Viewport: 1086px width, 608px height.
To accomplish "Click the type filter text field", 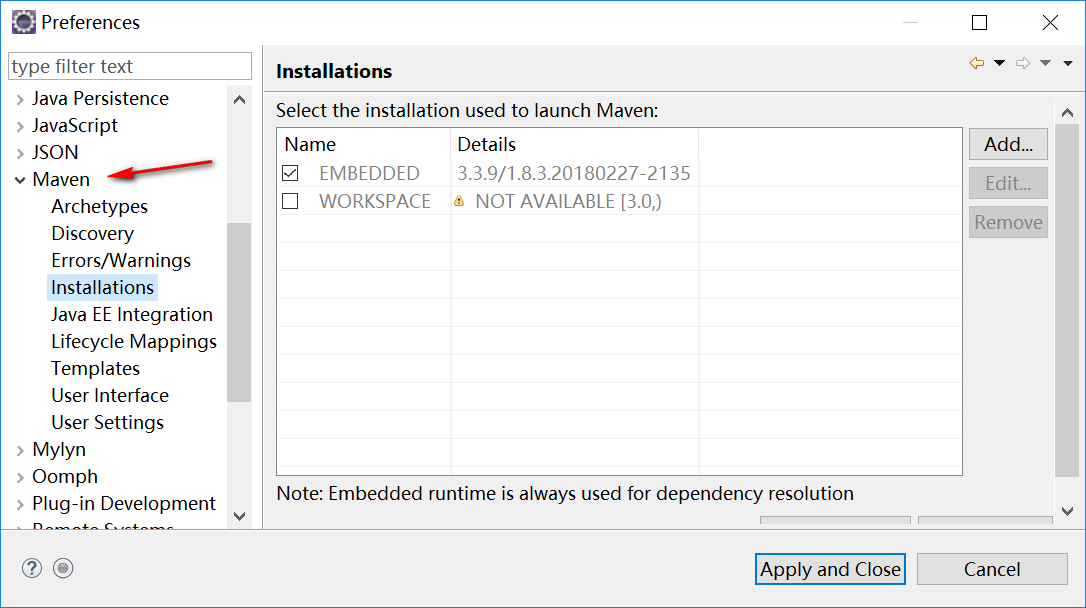I will pos(130,66).
